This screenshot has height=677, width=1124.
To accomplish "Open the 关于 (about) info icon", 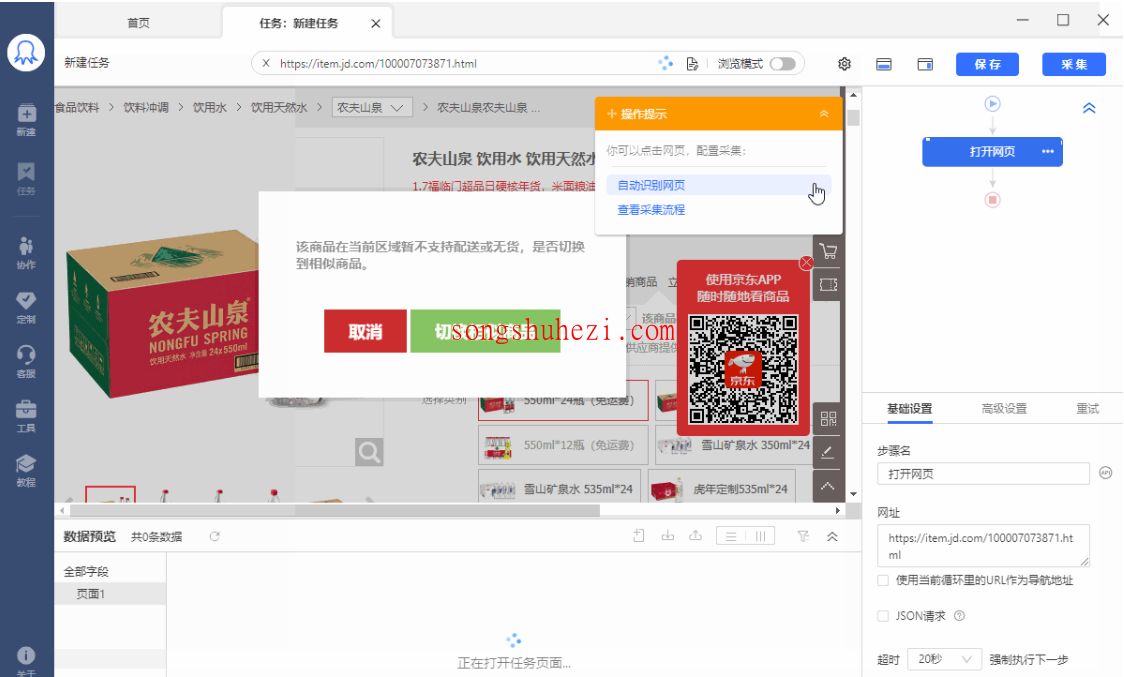I will [x=26, y=660].
